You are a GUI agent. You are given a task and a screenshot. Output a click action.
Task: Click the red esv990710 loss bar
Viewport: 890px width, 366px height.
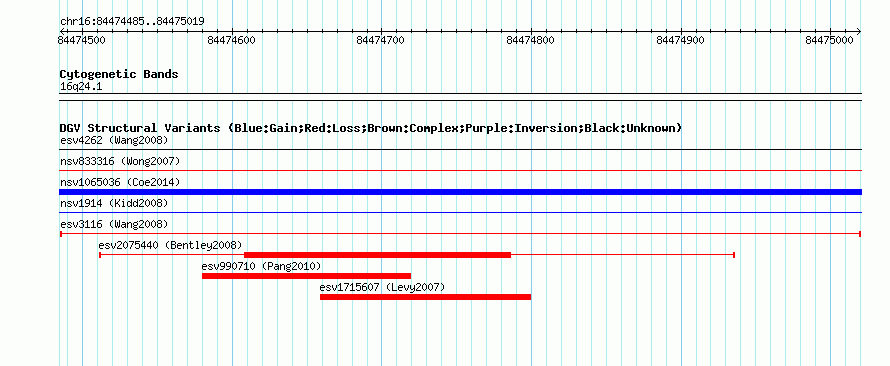[307, 276]
